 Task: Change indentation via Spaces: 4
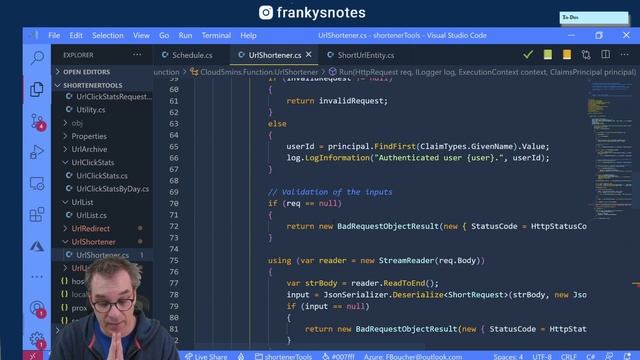pos(508,356)
